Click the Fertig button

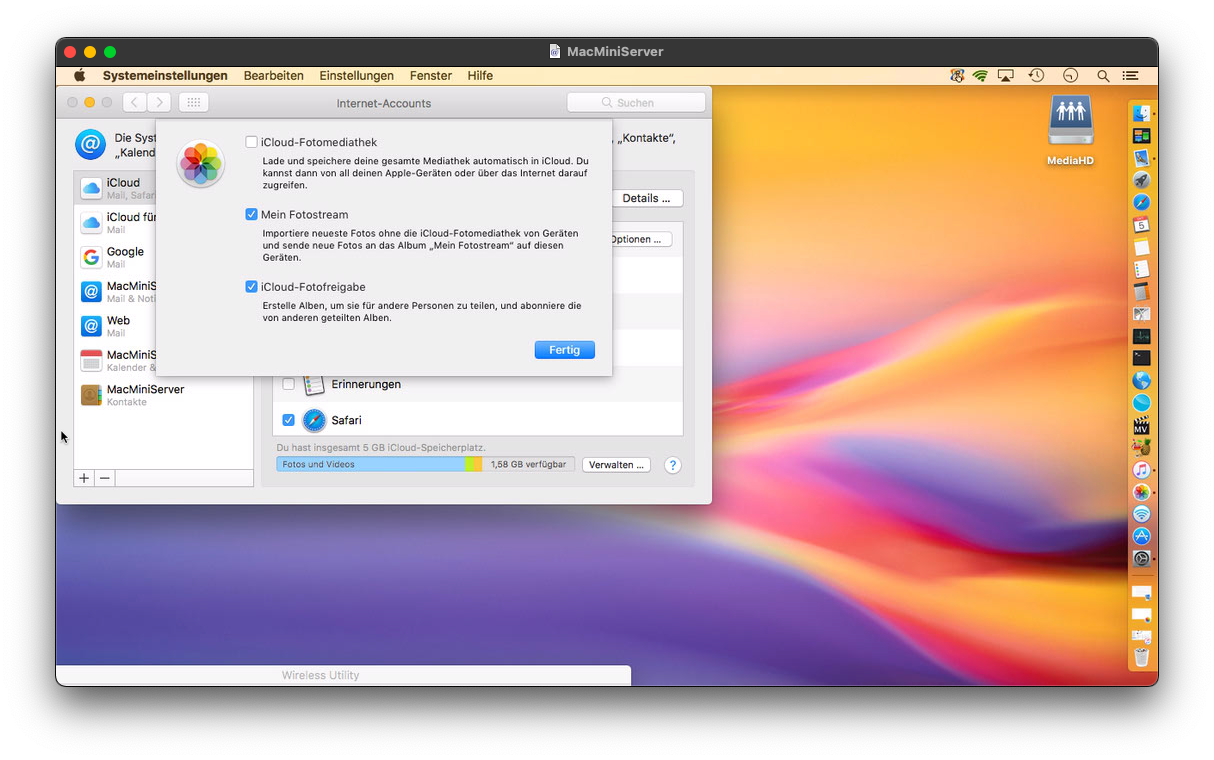pos(564,350)
